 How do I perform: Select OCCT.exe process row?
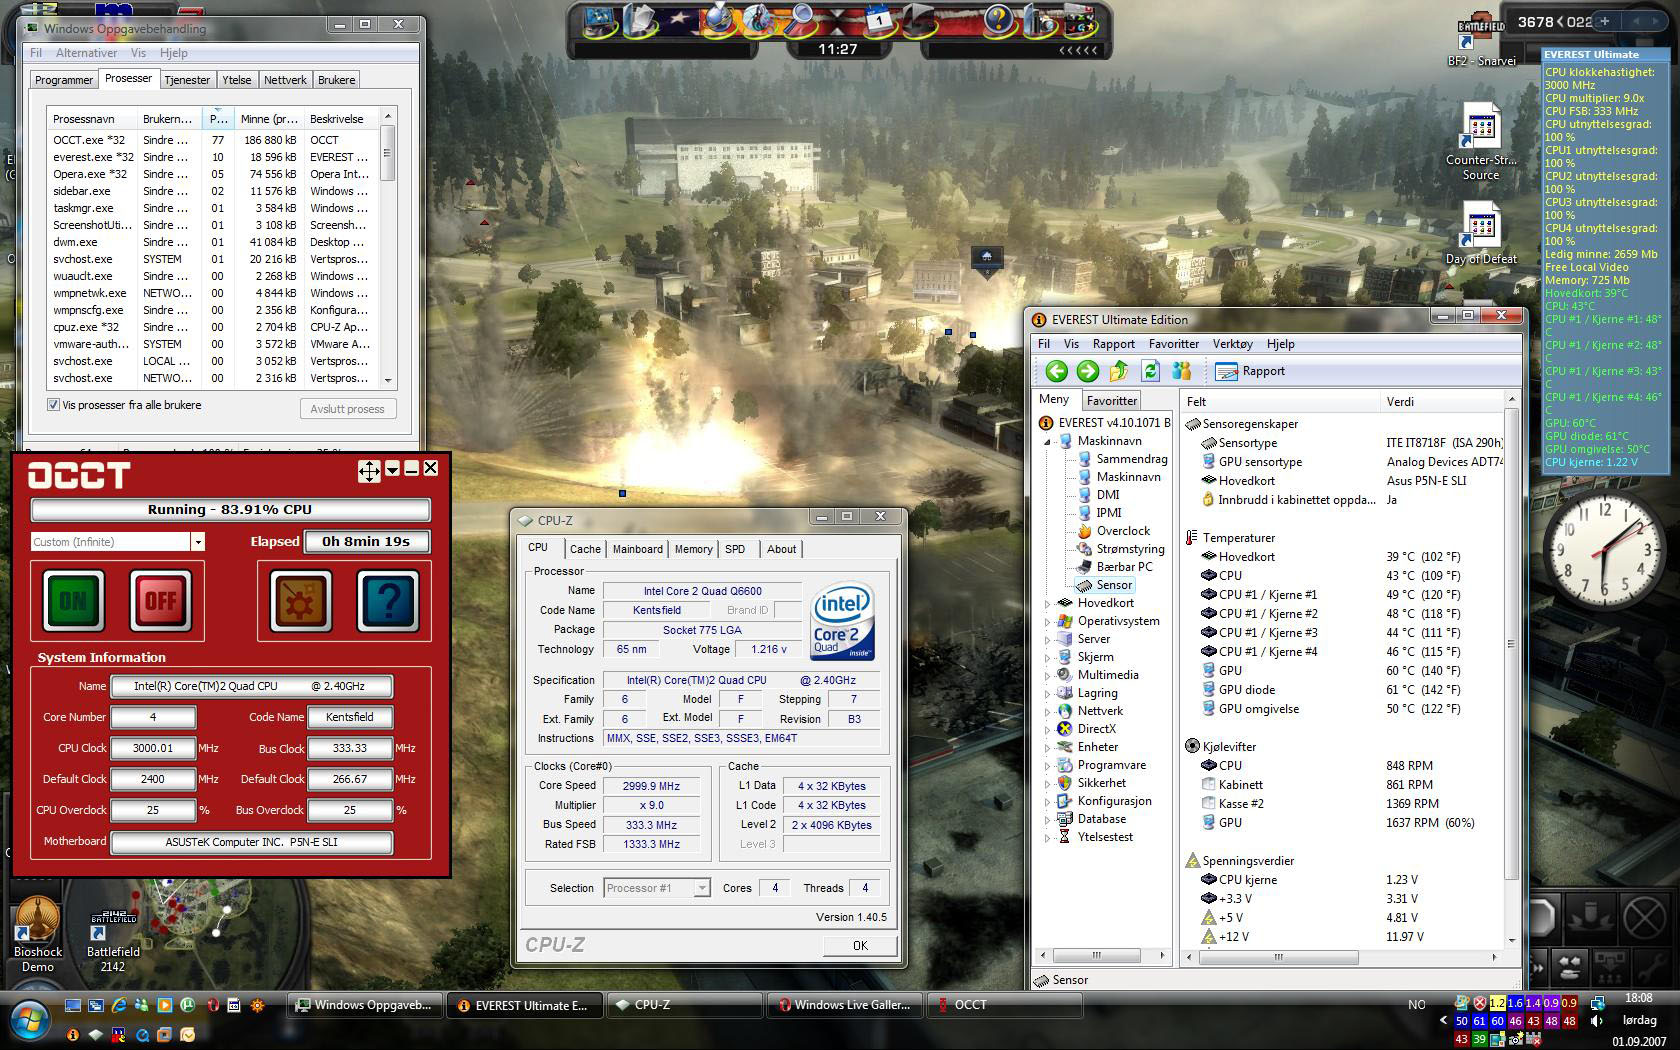click(x=213, y=140)
